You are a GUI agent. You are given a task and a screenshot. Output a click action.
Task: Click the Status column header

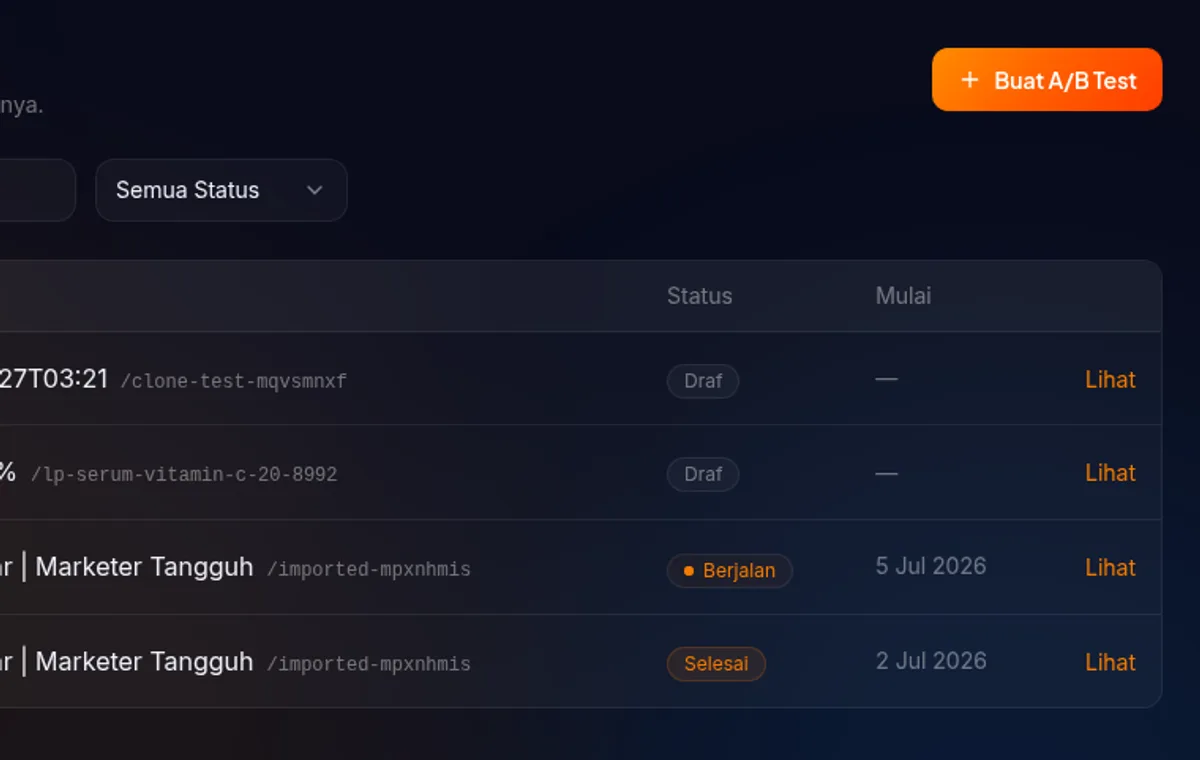tap(699, 296)
